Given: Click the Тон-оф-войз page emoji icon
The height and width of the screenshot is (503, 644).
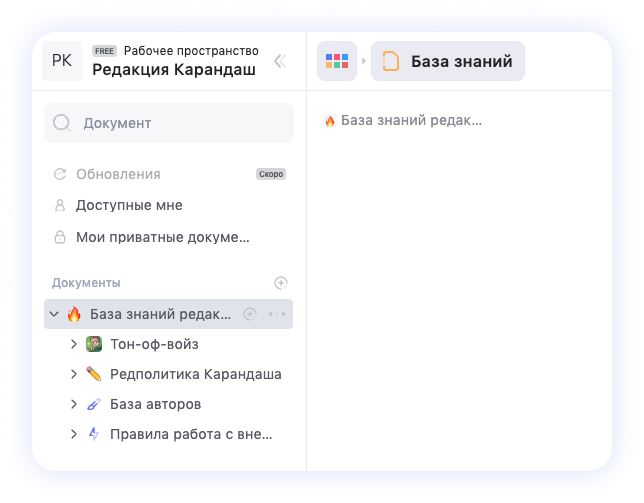Looking at the screenshot, I should pos(94,344).
